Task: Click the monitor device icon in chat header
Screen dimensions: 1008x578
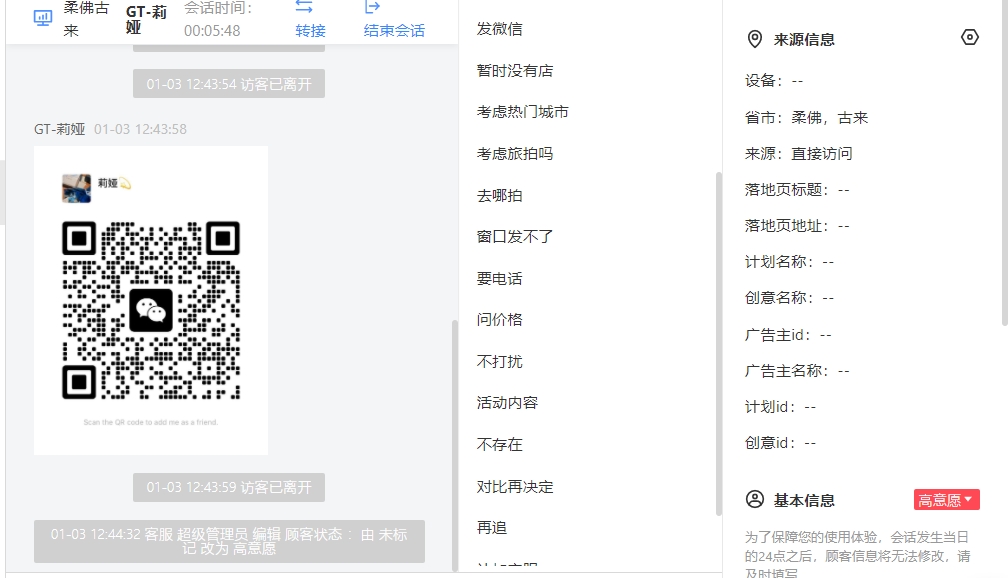Action: coord(43,18)
